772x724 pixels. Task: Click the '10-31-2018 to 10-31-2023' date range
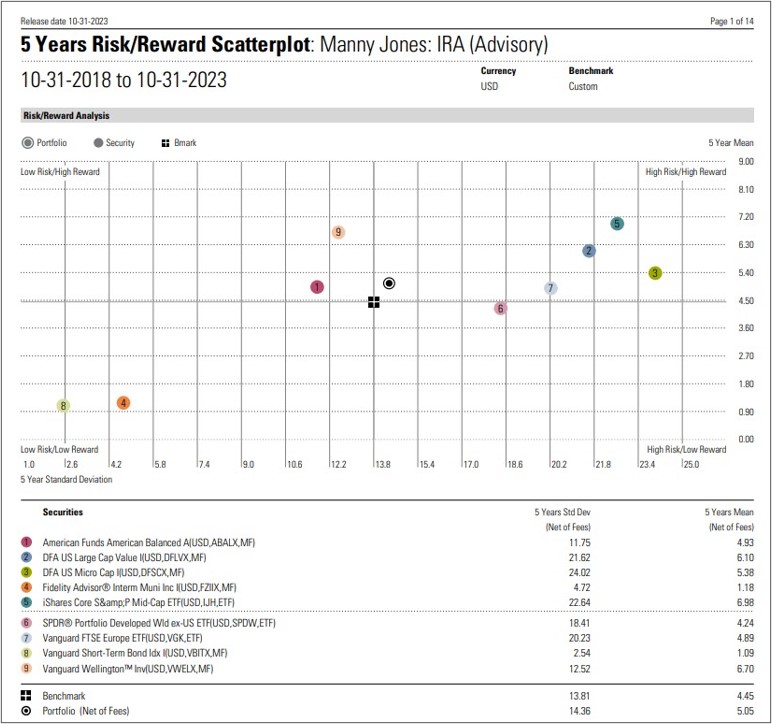tap(124, 80)
